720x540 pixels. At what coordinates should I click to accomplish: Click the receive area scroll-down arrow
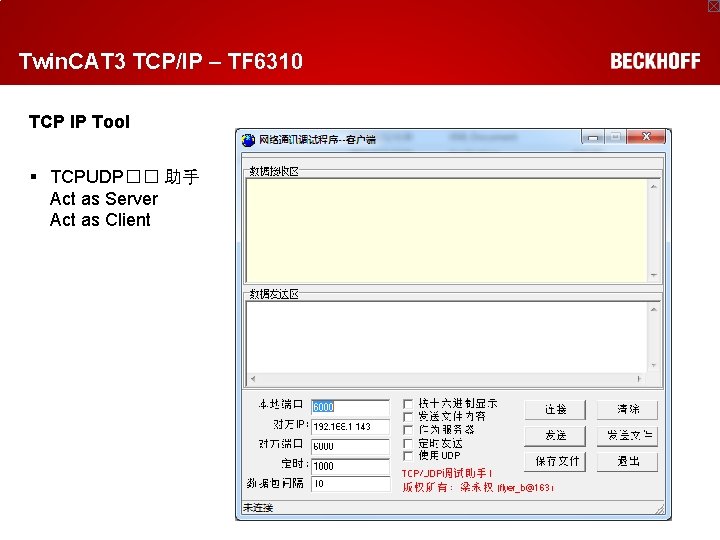[653, 275]
